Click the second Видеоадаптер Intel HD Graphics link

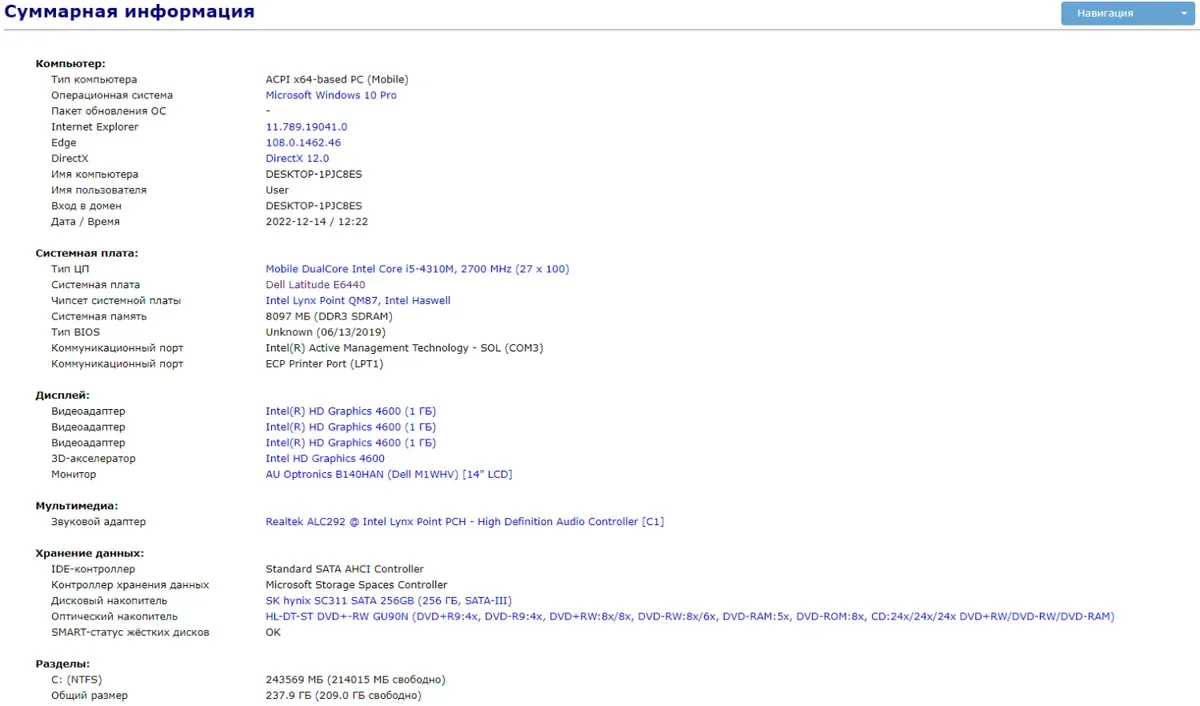[x=350, y=427]
